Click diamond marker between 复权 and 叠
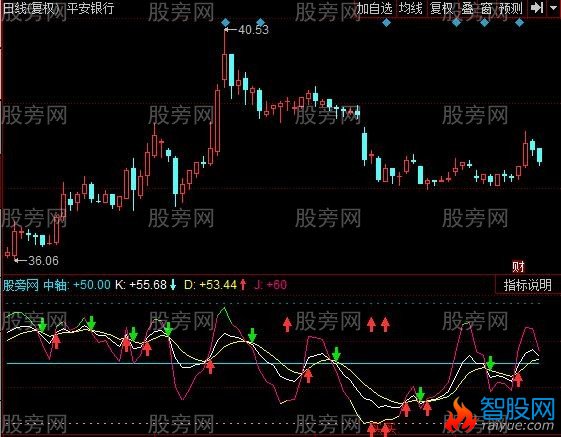 coord(457,23)
